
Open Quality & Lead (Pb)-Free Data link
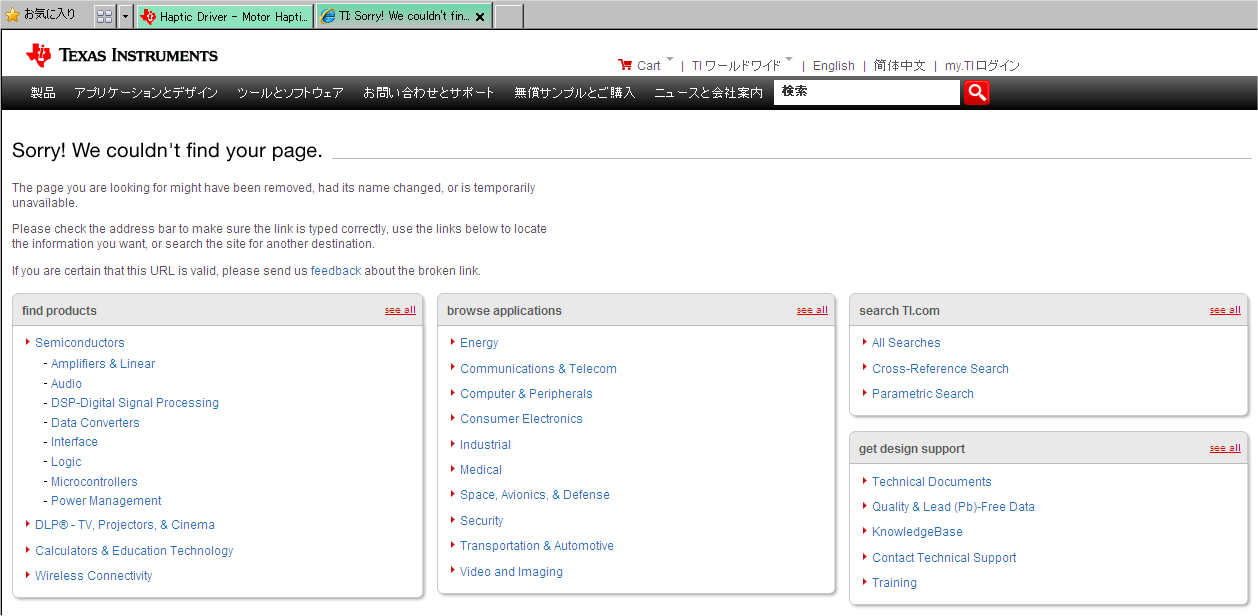coord(953,507)
